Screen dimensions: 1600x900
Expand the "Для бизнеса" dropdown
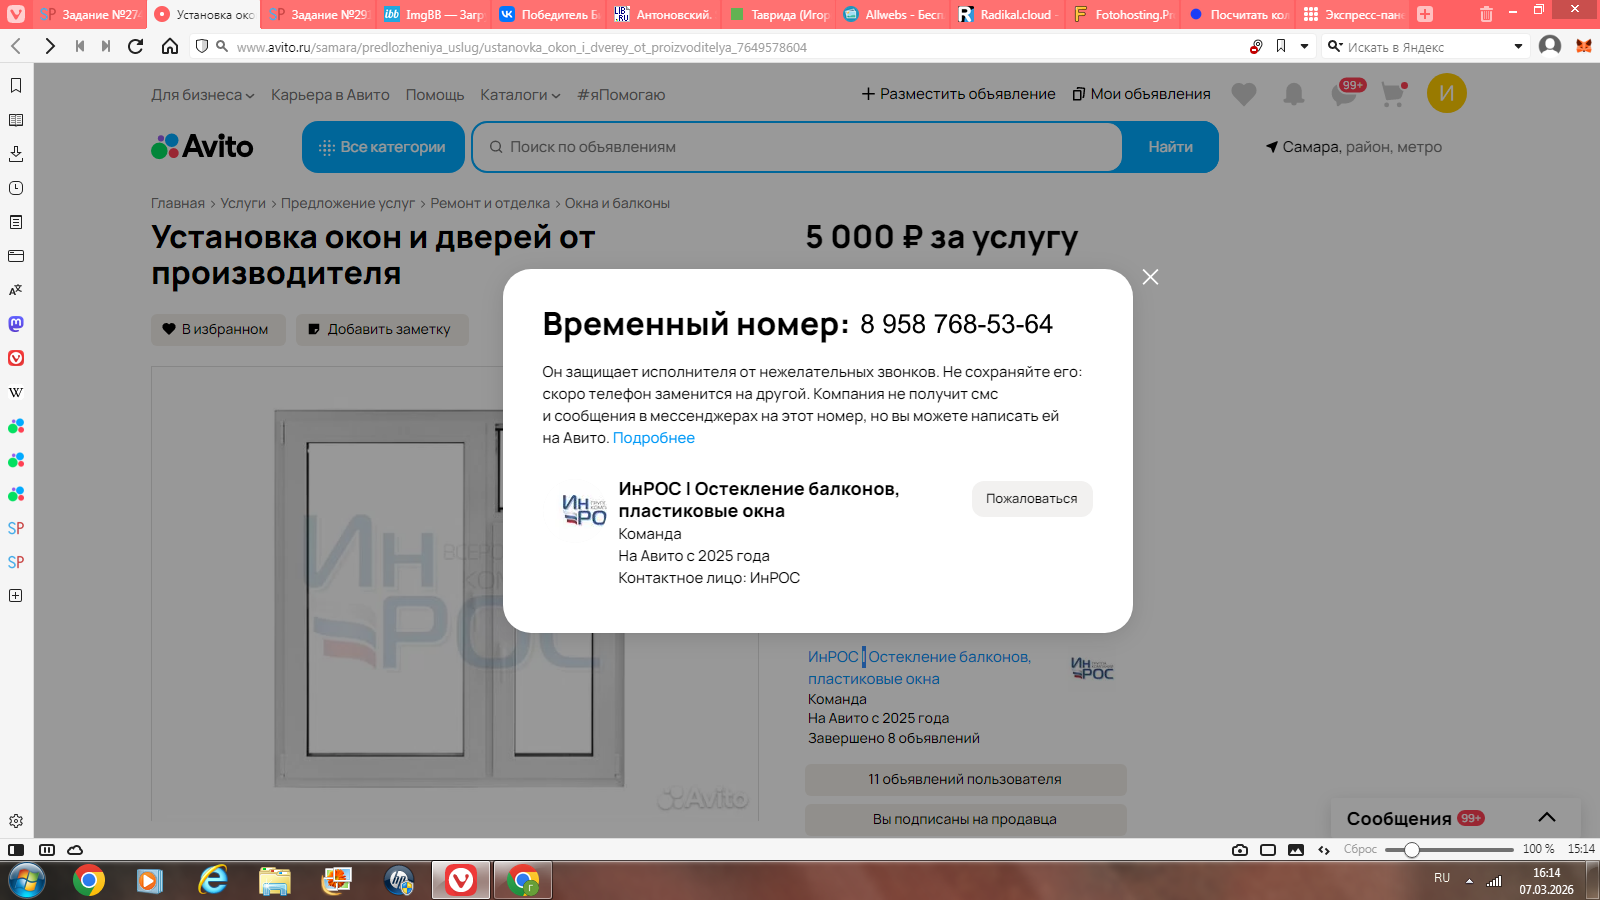203,95
